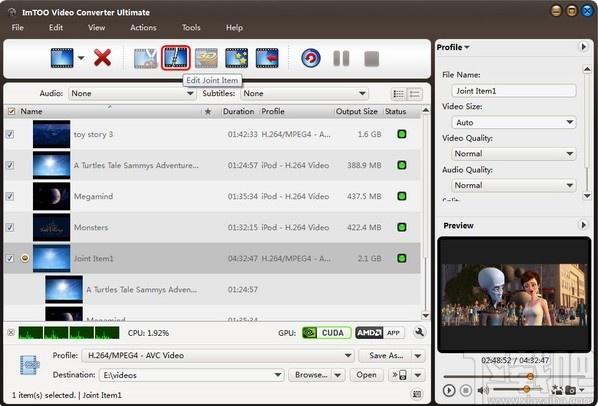Select the Megamind row thumbnail

click(51, 196)
